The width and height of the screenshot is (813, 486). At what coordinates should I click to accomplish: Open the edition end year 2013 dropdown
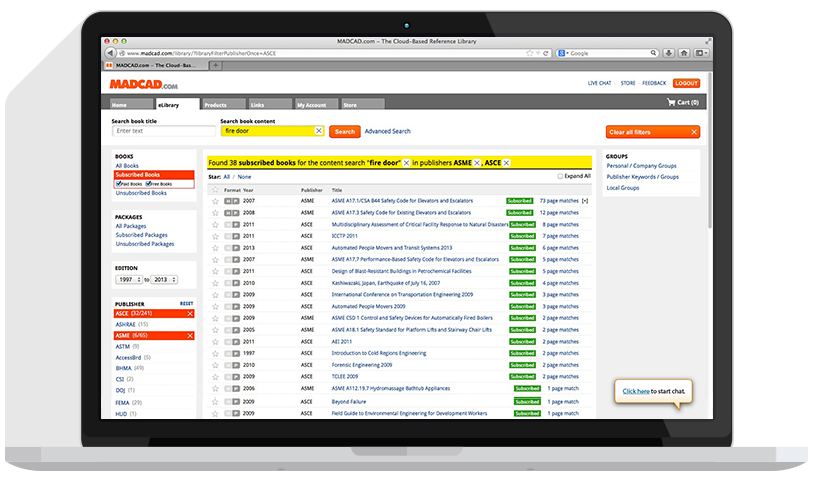(x=164, y=280)
